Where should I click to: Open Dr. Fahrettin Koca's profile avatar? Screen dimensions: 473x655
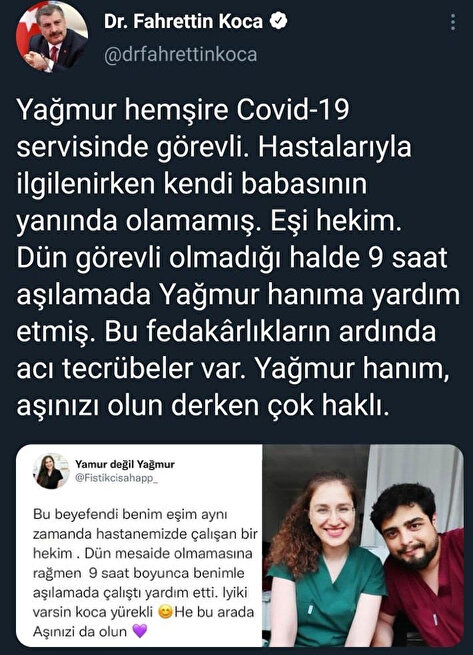(52, 37)
